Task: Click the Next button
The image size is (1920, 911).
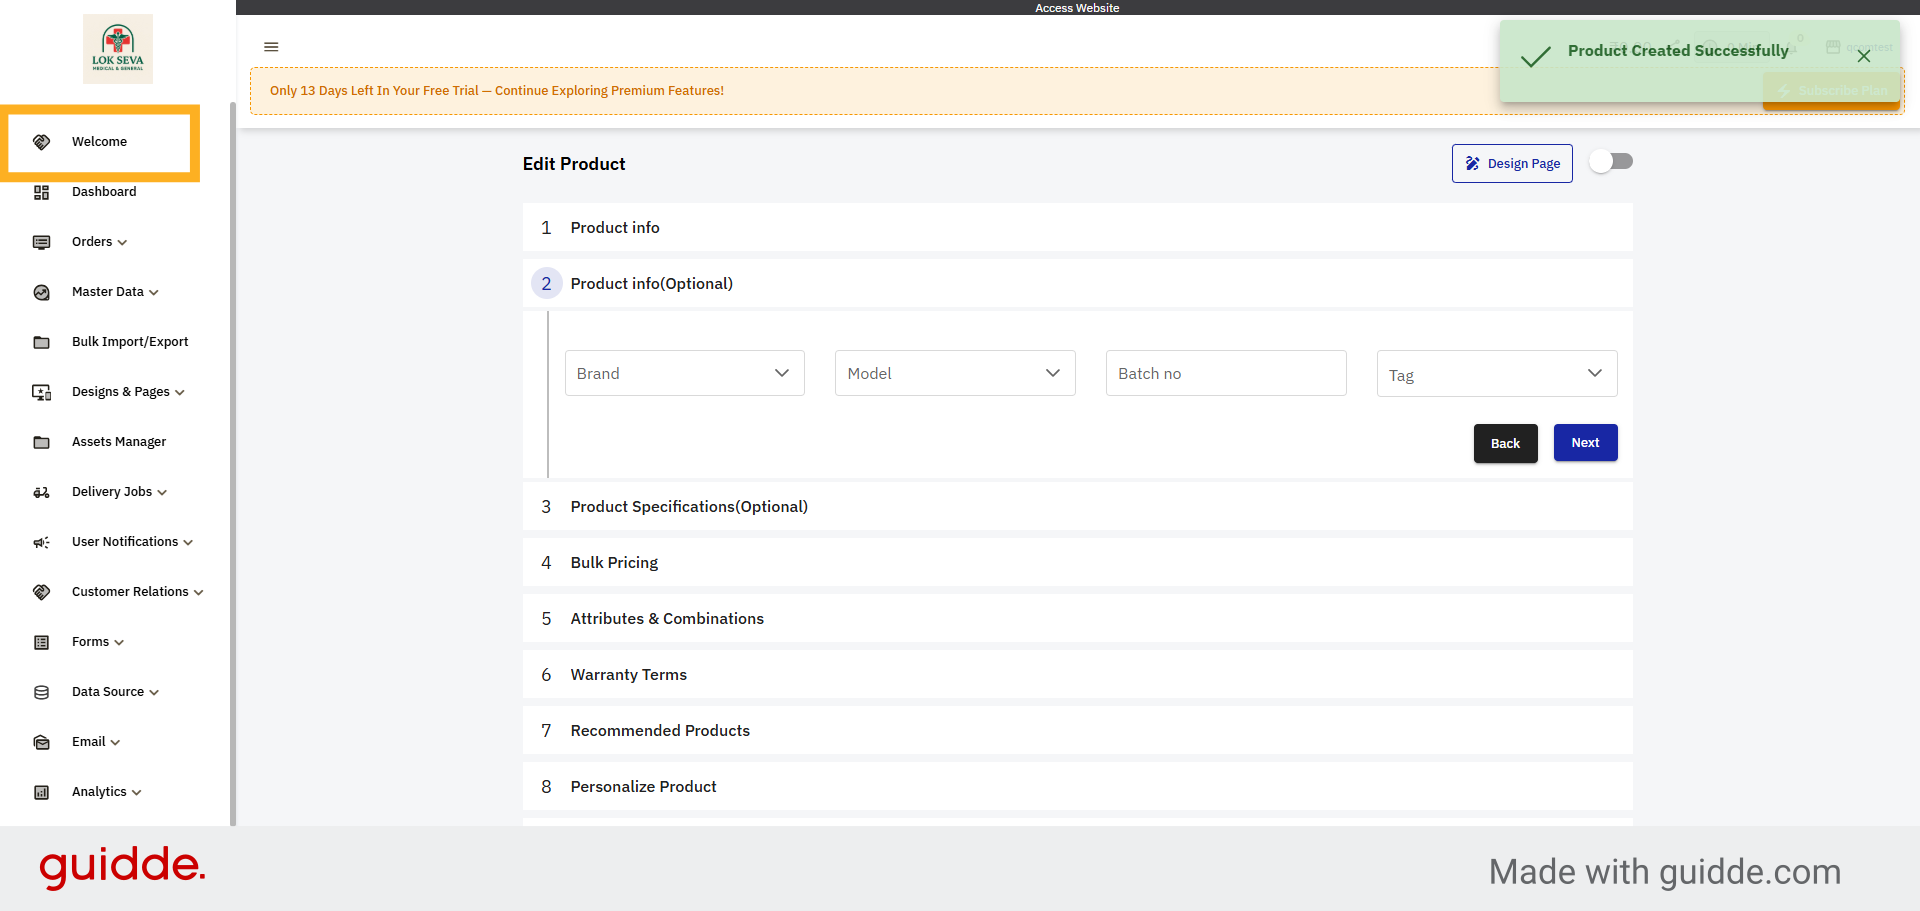Action: pyautogui.click(x=1585, y=443)
